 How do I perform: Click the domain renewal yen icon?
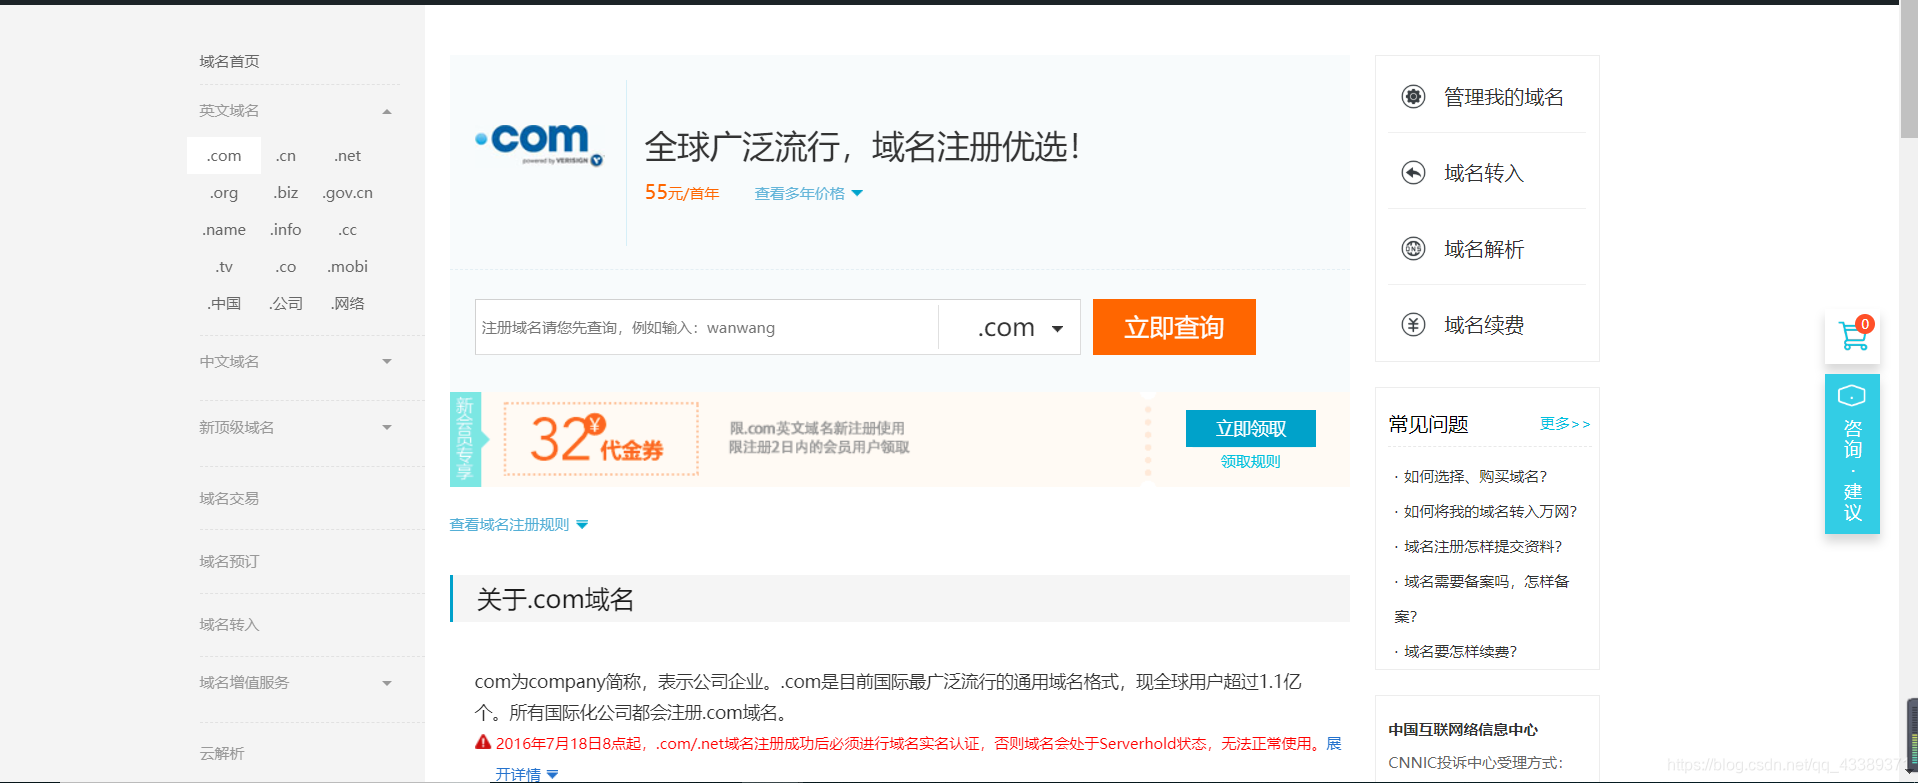point(1413,325)
